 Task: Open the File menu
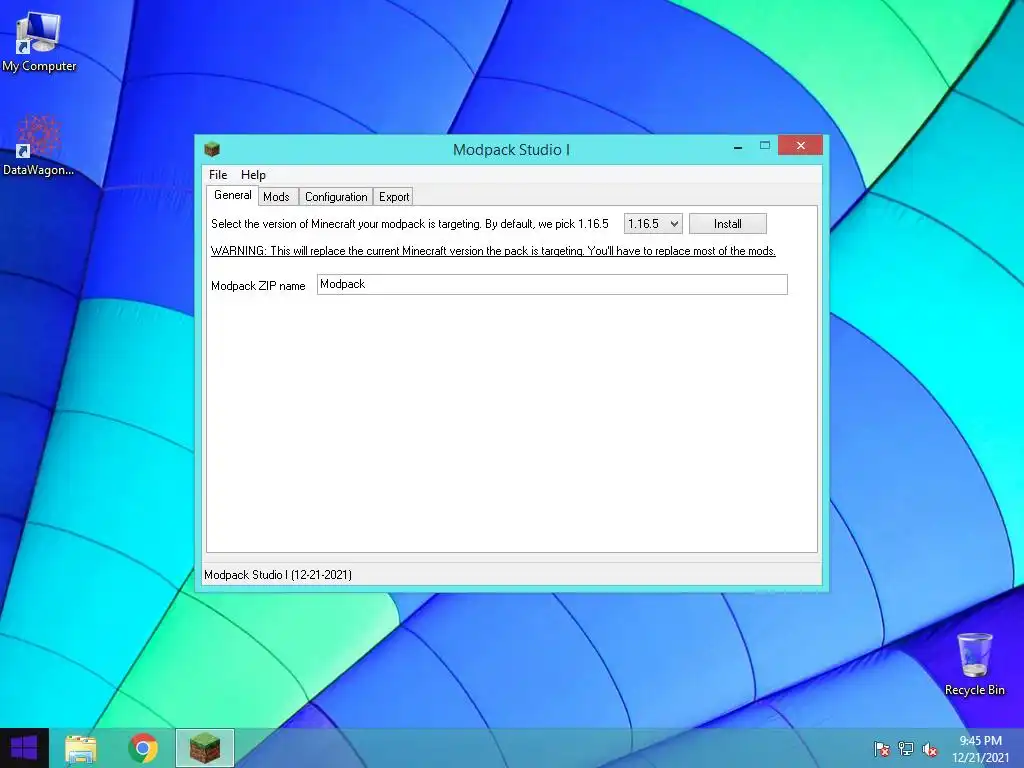point(217,175)
